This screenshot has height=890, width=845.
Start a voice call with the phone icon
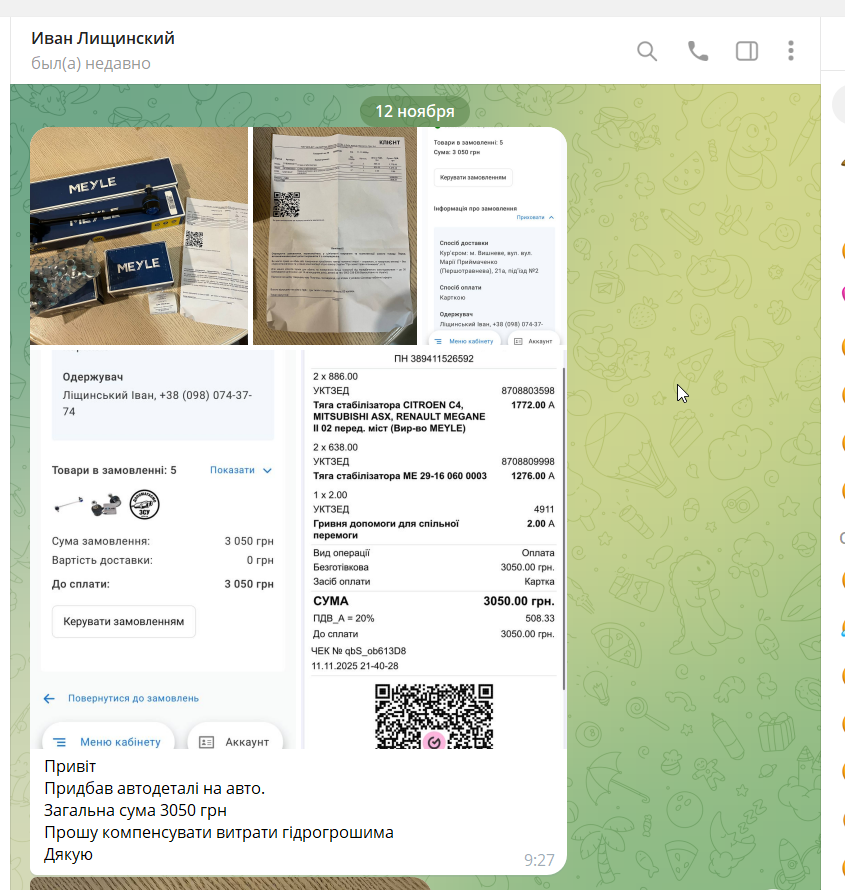point(697,51)
